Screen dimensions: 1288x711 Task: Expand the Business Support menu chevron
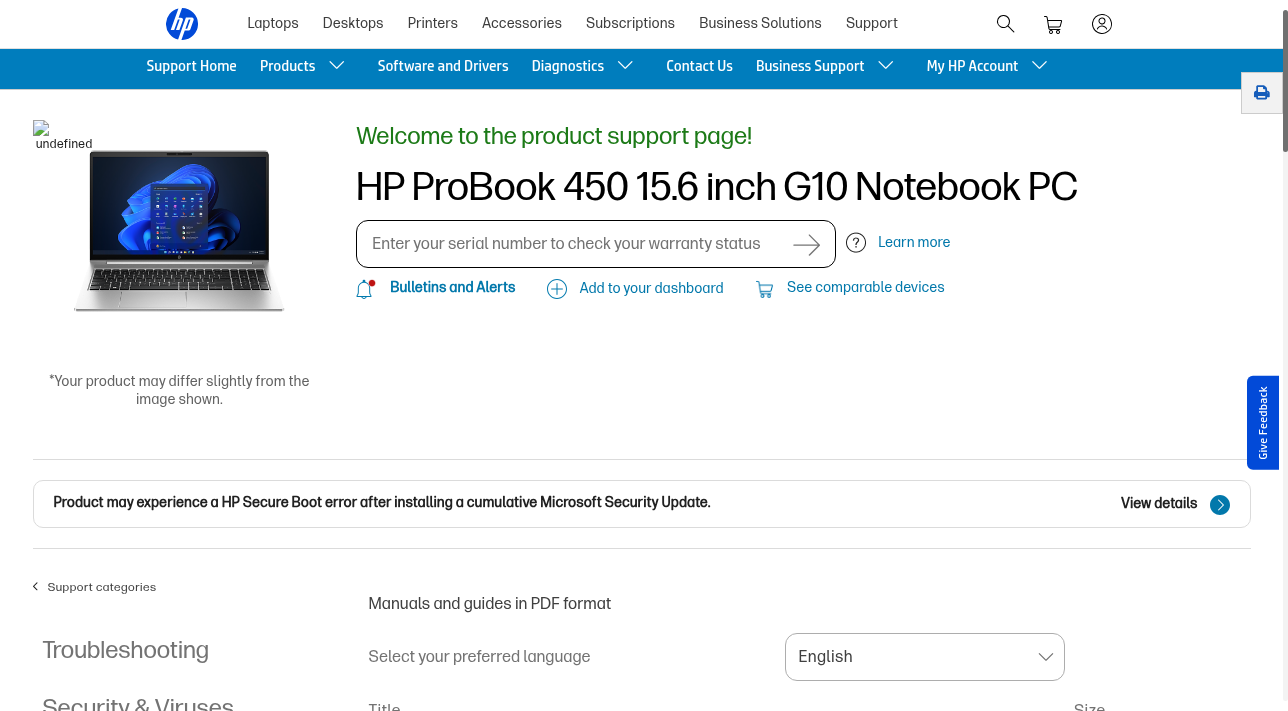tap(886, 65)
